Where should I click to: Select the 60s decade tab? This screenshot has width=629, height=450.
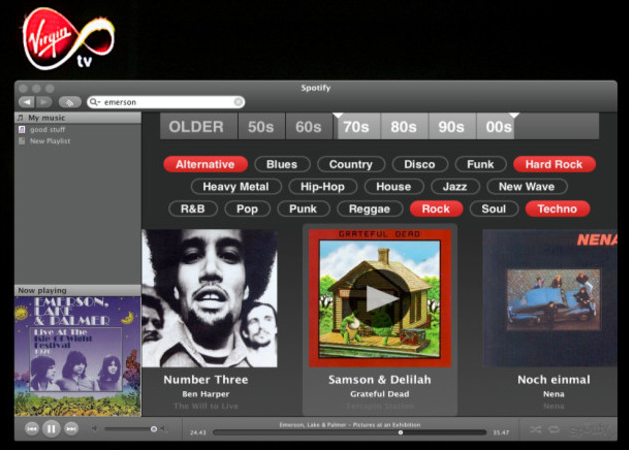click(x=308, y=127)
